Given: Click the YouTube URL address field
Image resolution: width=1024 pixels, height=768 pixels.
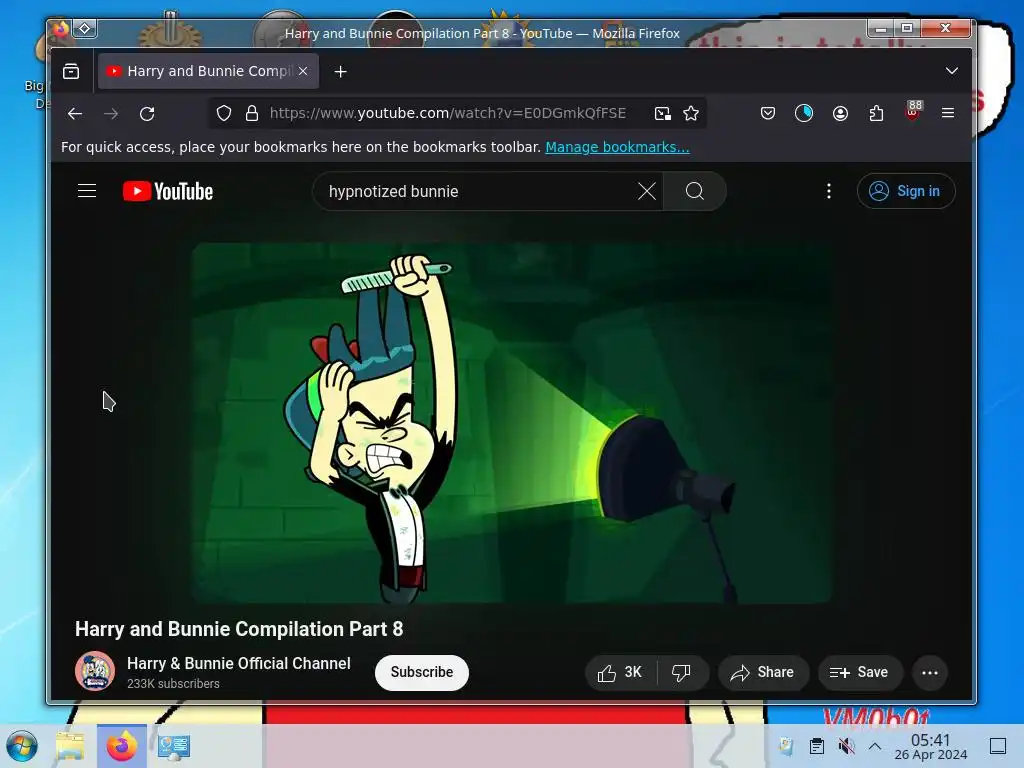Looking at the screenshot, I should [448, 114].
